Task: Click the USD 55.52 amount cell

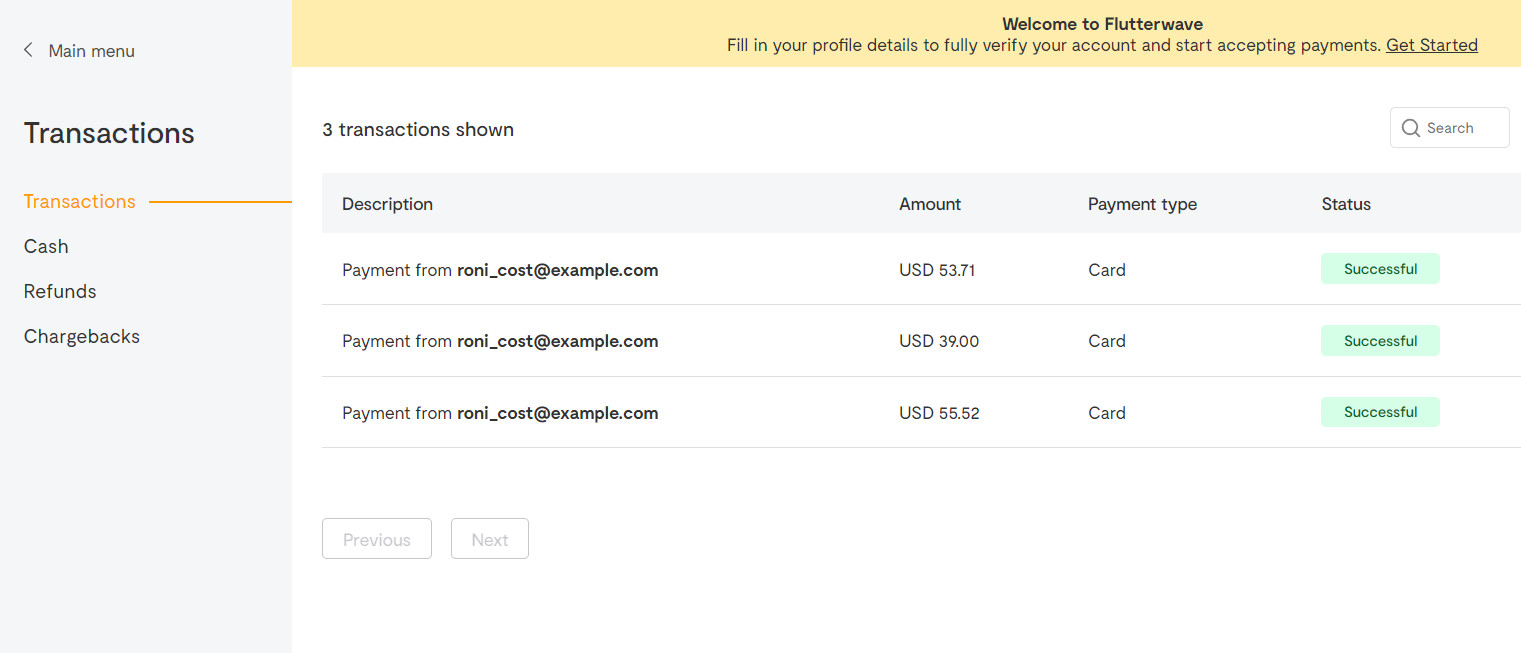Action: coord(939,413)
